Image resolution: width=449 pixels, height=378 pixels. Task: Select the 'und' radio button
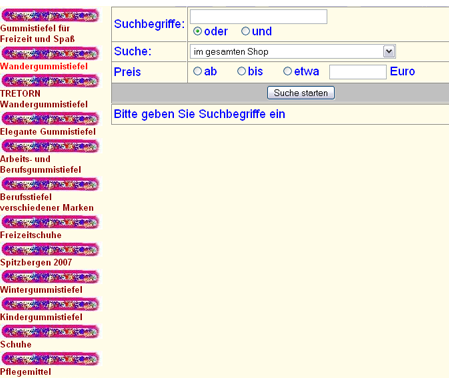tap(245, 31)
